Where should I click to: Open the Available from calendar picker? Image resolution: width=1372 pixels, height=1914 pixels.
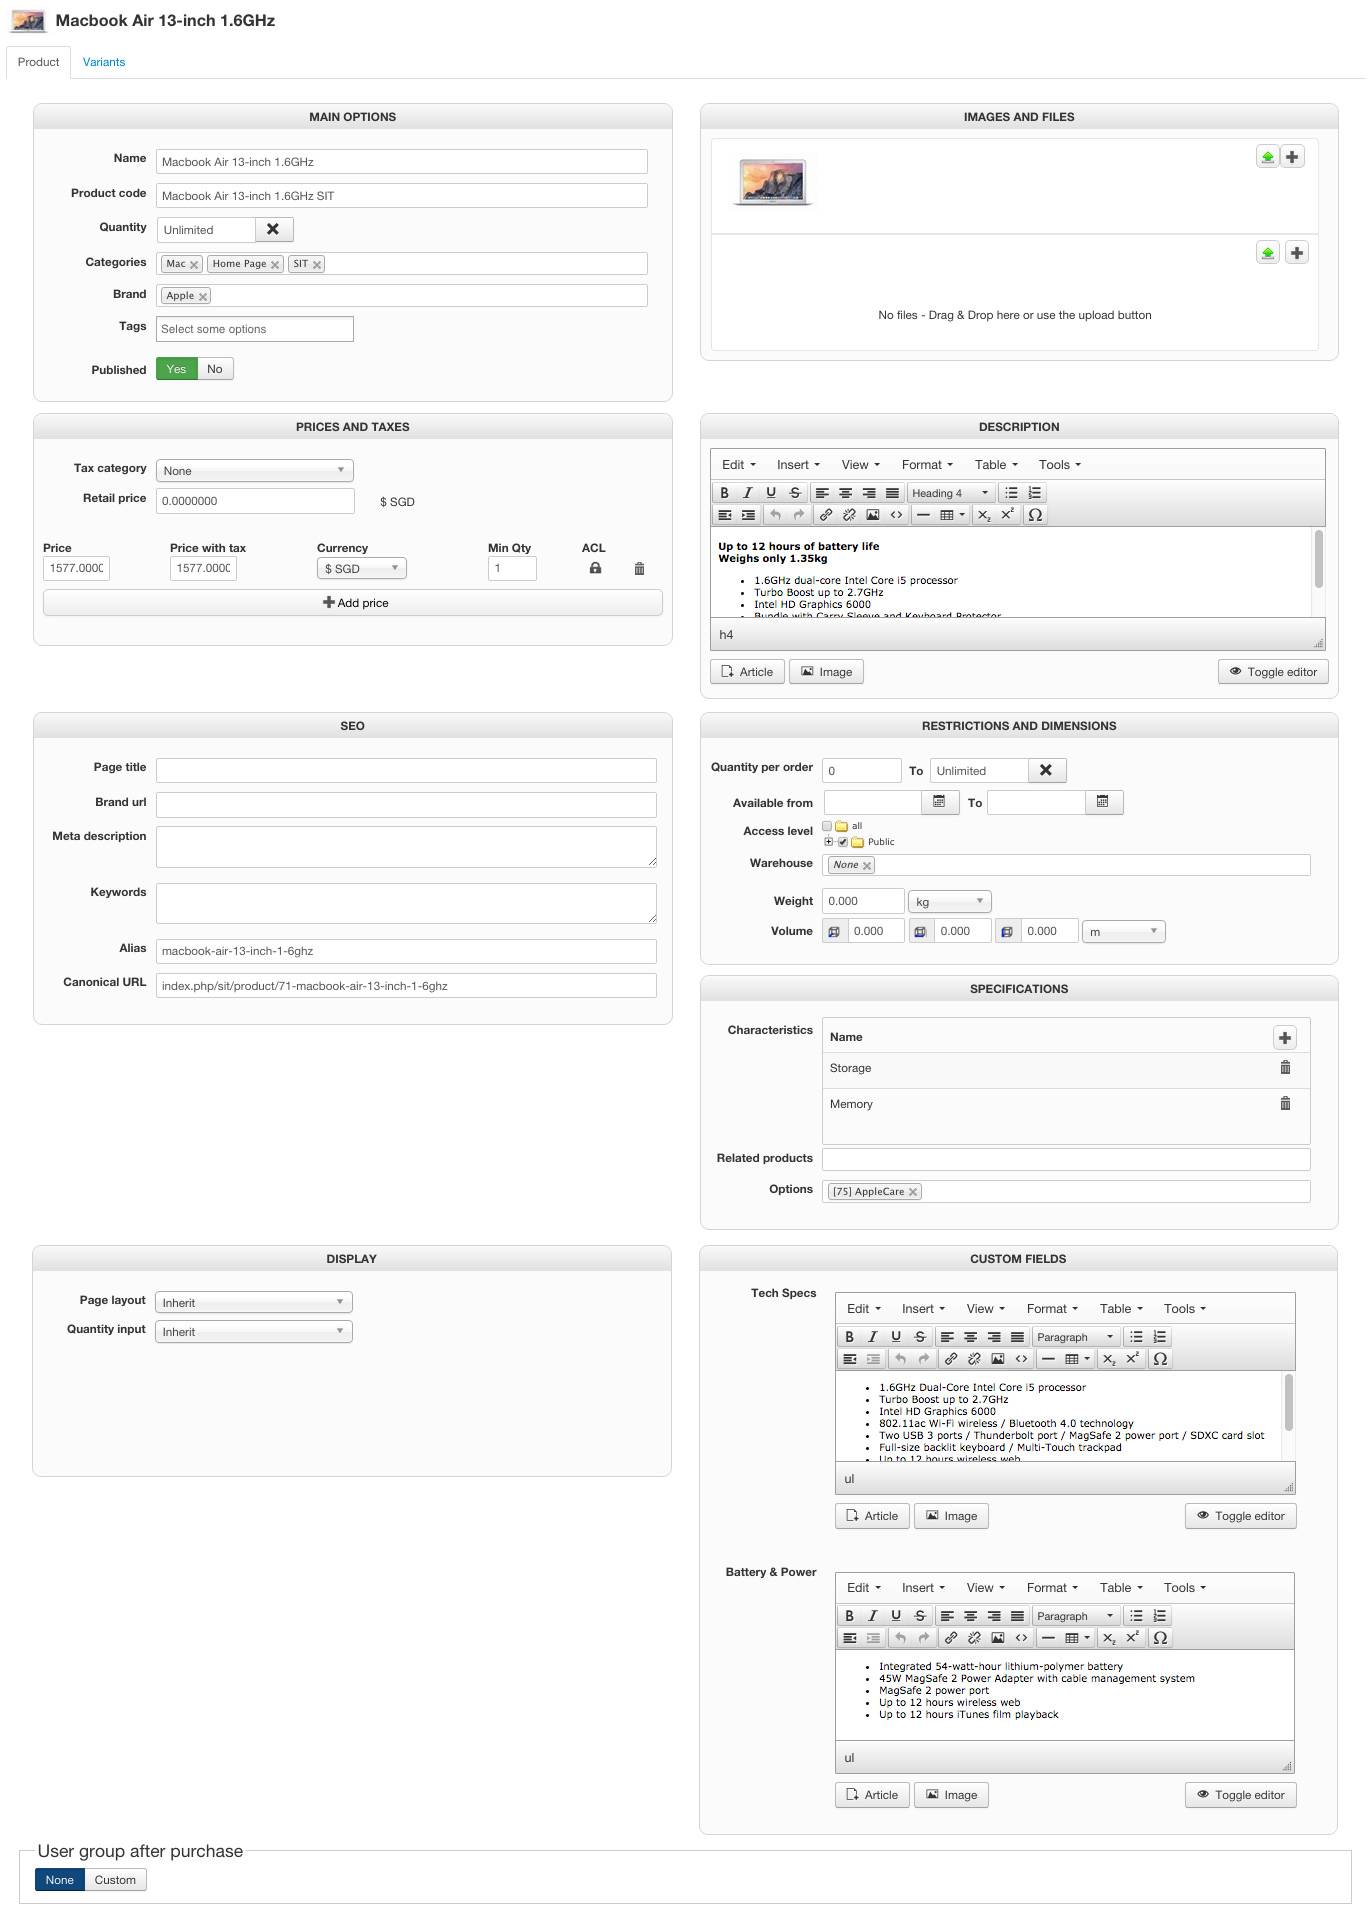(x=939, y=802)
